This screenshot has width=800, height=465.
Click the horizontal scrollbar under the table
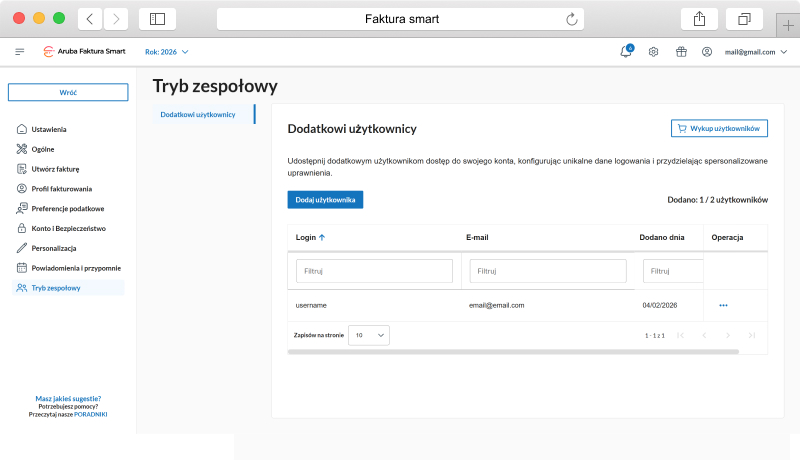(x=512, y=352)
